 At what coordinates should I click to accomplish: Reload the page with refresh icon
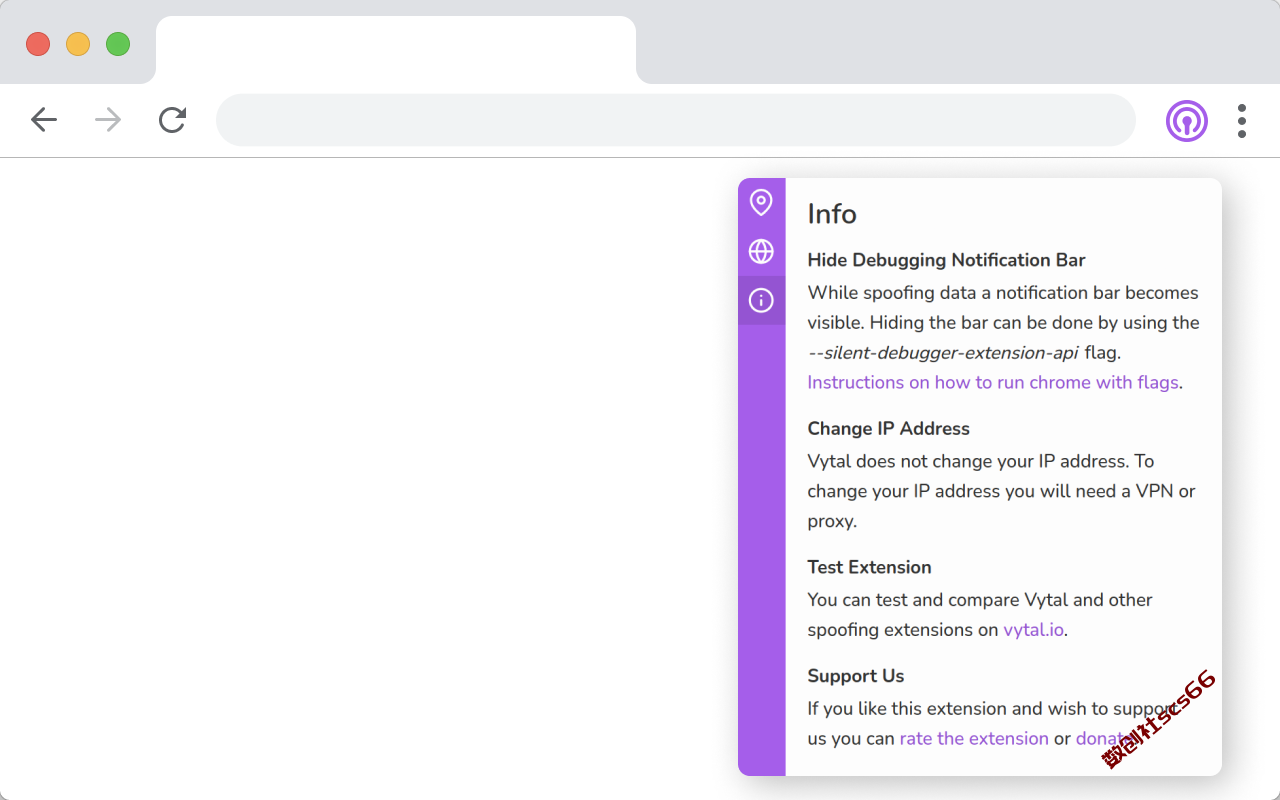173,120
